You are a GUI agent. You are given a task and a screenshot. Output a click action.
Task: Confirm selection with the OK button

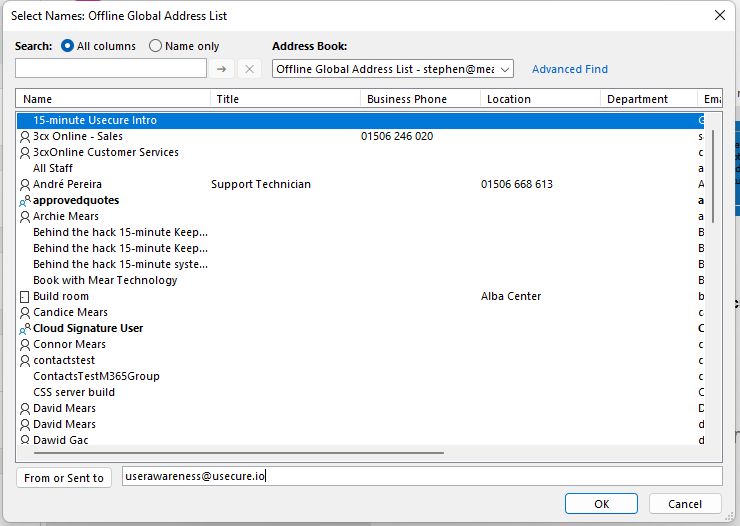pyautogui.click(x=600, y=504)
